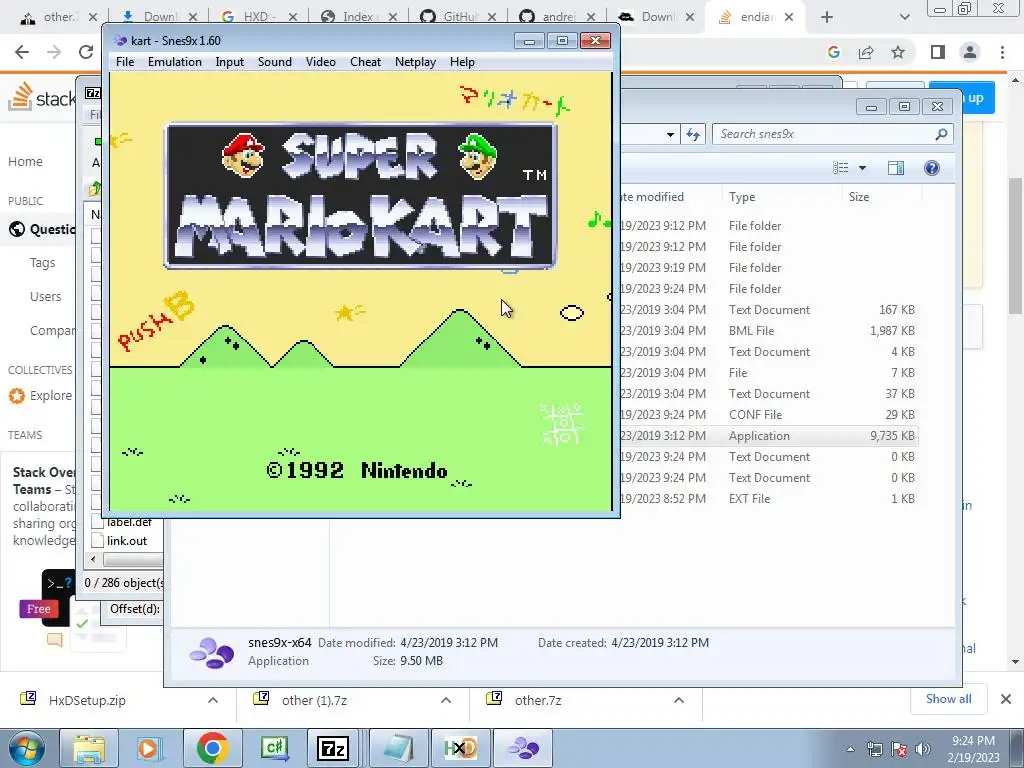Screen dimensions: 1024x768
Task: Toggle the Explorer preview pane
Action: pos(896,168)
